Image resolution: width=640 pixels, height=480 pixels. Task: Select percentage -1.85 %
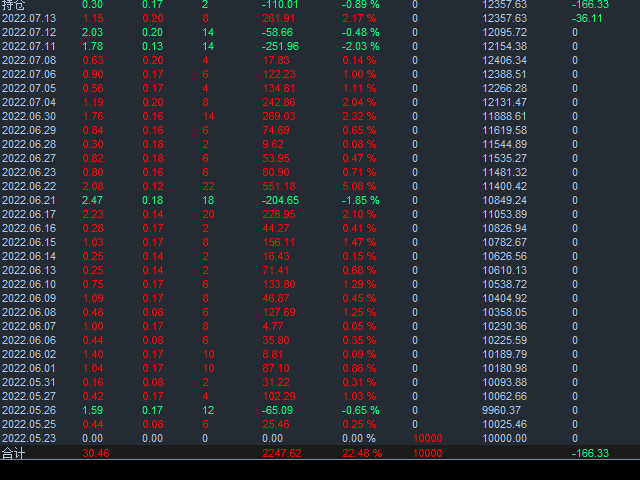[361, 200]
